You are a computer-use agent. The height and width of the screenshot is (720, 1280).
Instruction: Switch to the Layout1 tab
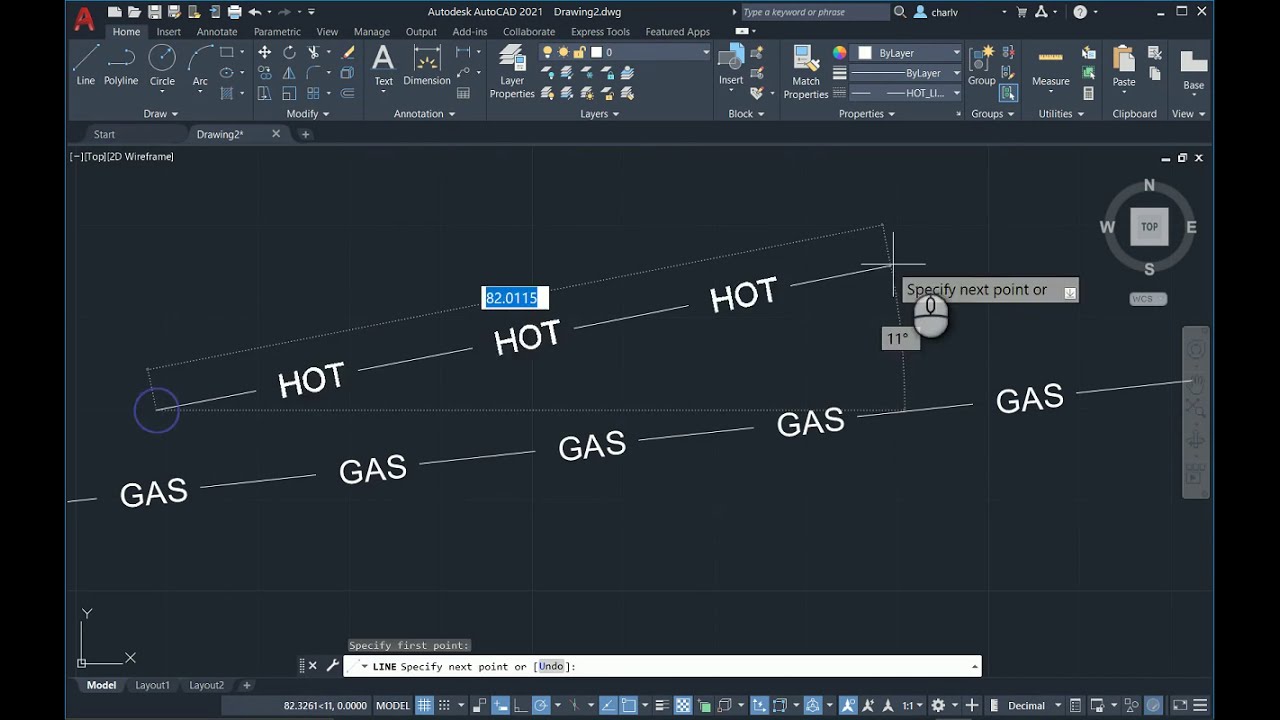[152, 685]
